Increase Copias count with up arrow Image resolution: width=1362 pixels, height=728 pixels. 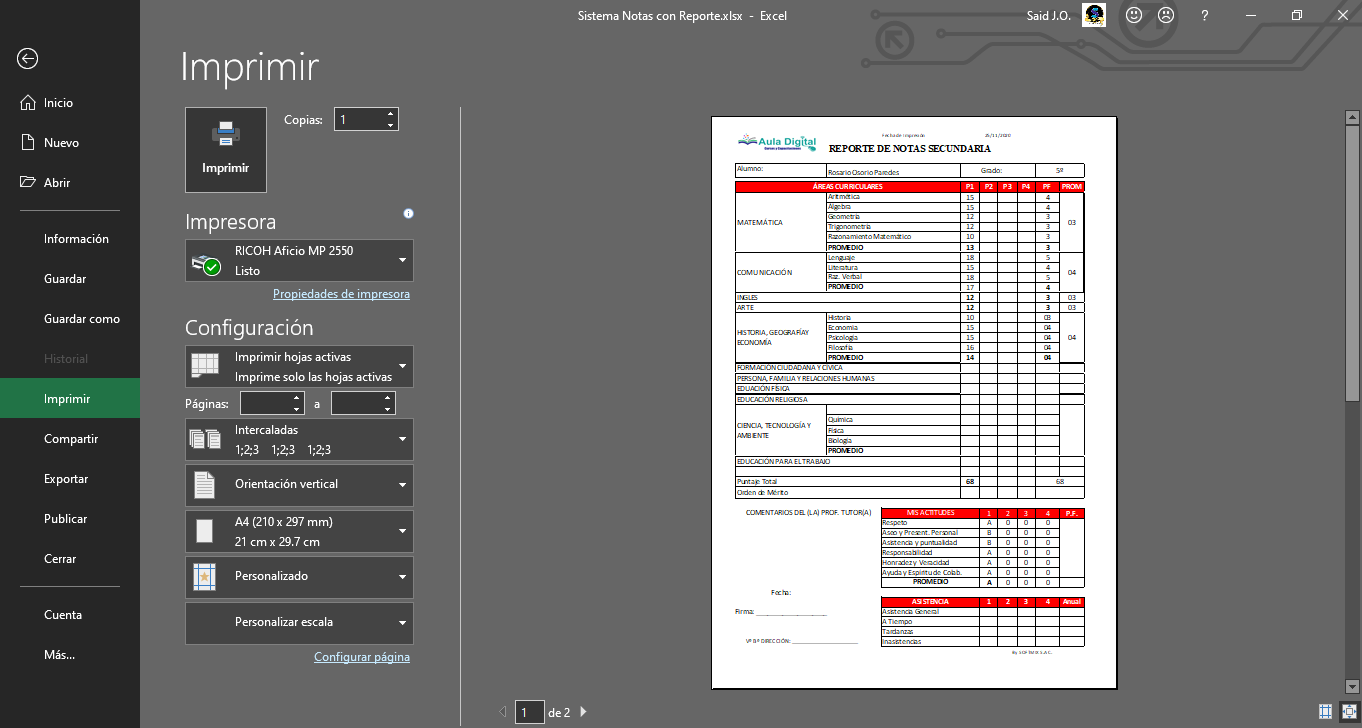[x=390, y=114]
